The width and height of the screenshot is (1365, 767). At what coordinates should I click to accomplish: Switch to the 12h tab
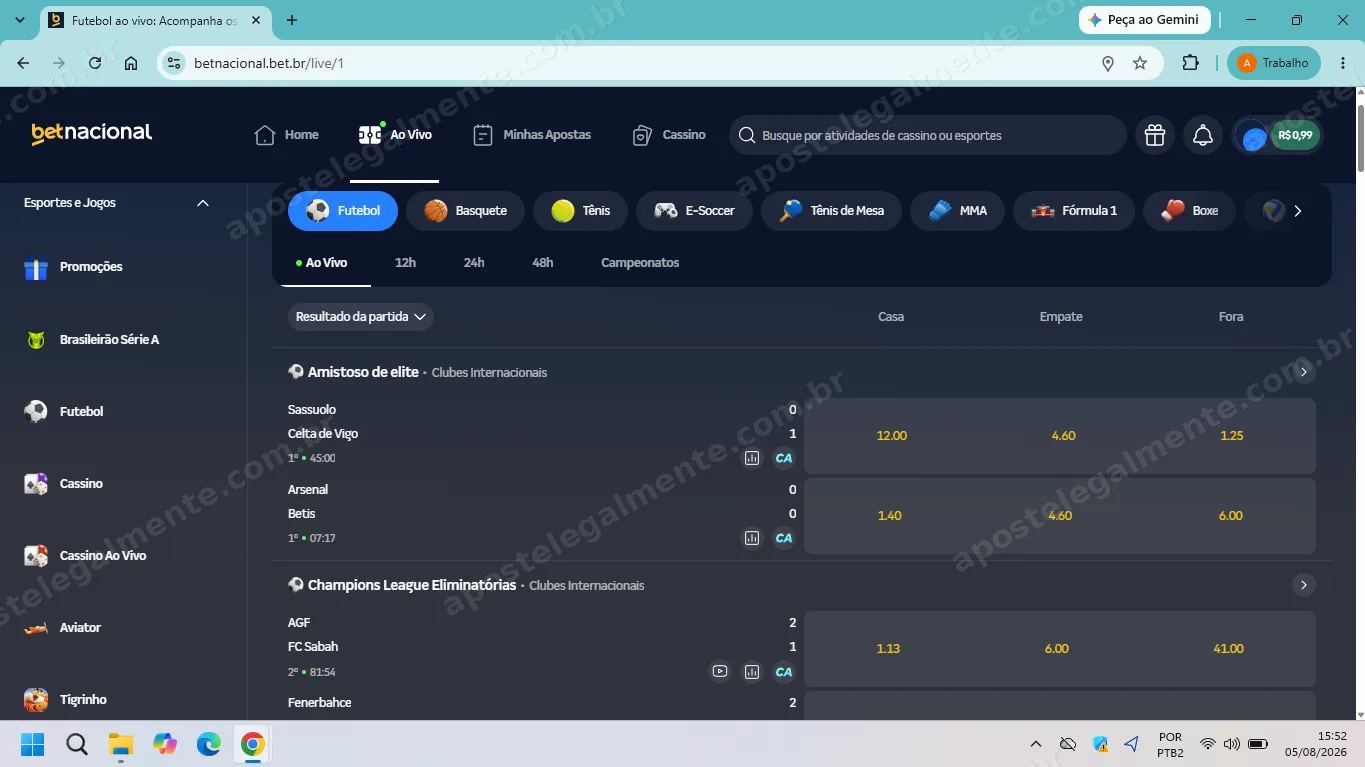pos(405,263)
